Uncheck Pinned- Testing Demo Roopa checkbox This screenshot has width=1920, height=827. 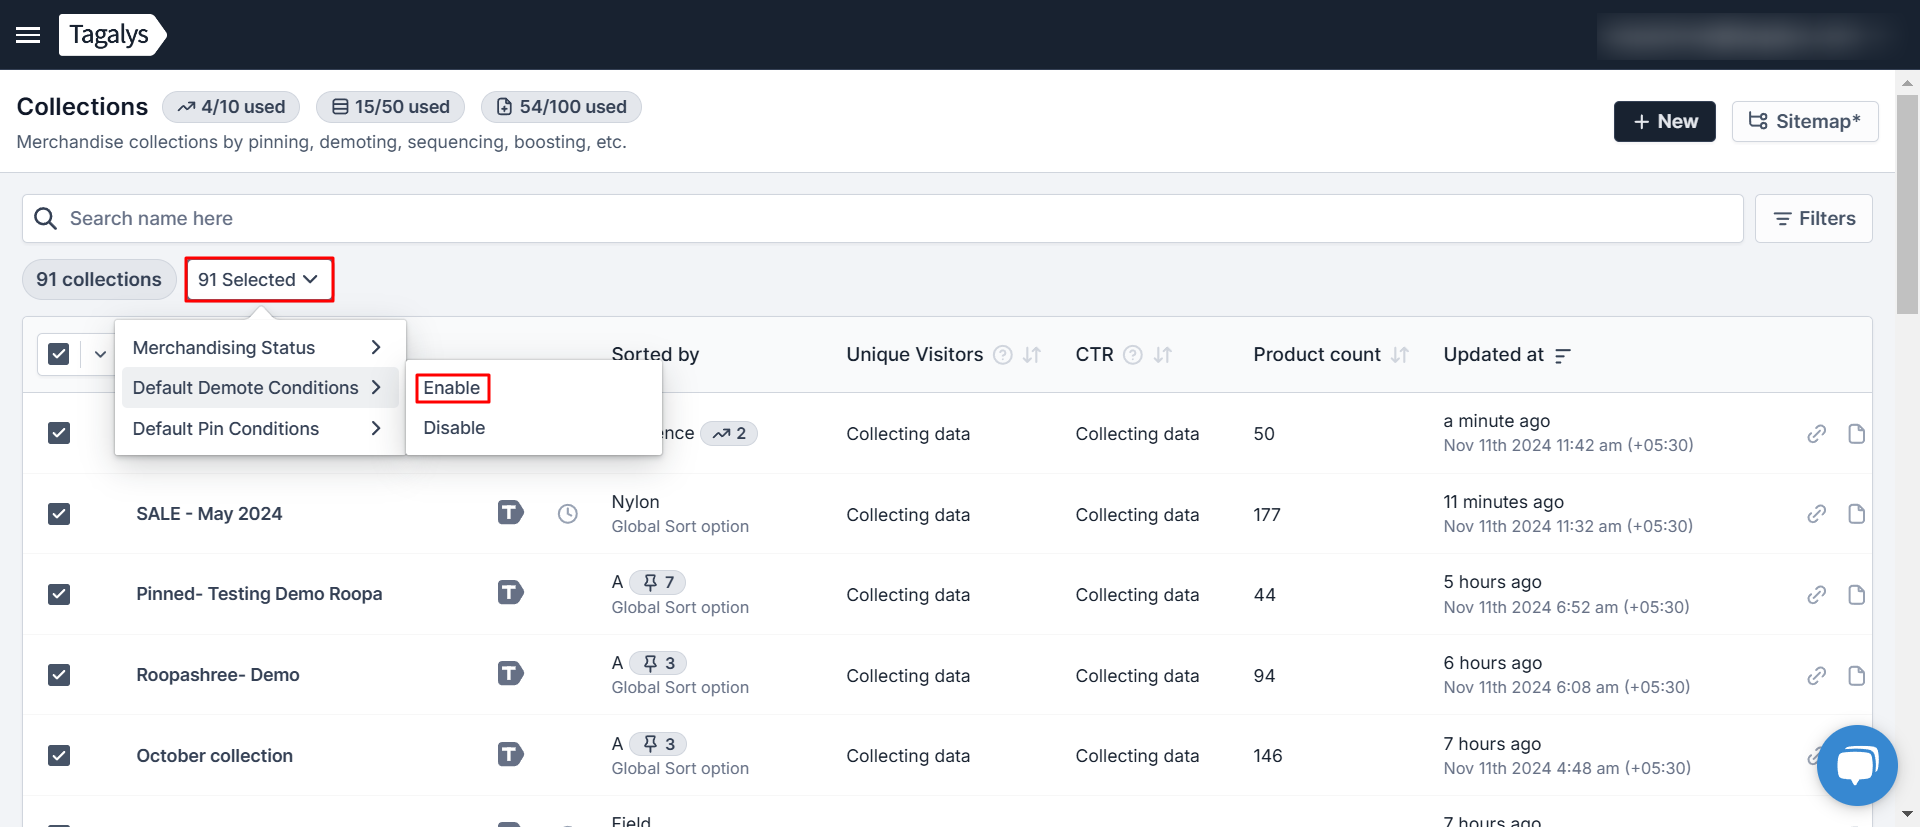pyautogui.click(x=59, y=594)
